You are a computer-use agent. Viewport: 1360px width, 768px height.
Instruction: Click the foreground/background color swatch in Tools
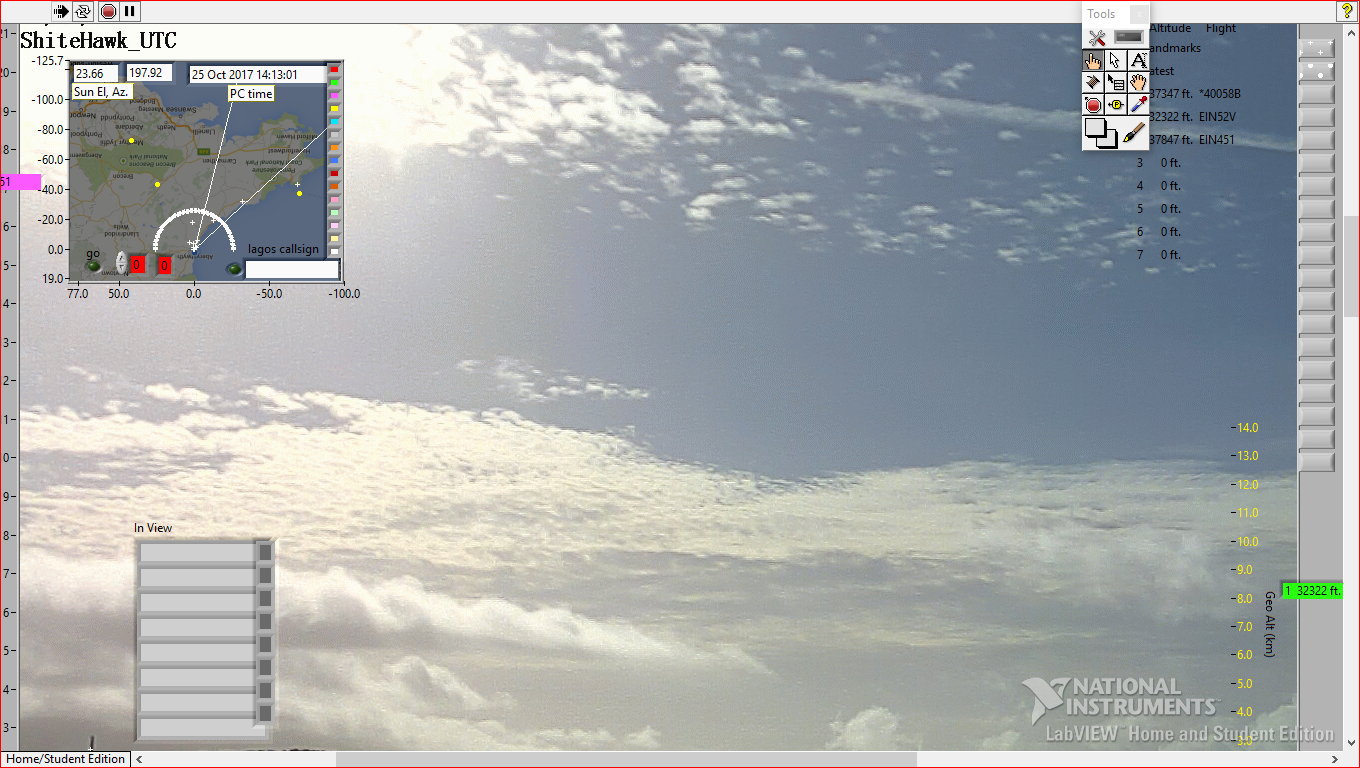point(1100,132)
